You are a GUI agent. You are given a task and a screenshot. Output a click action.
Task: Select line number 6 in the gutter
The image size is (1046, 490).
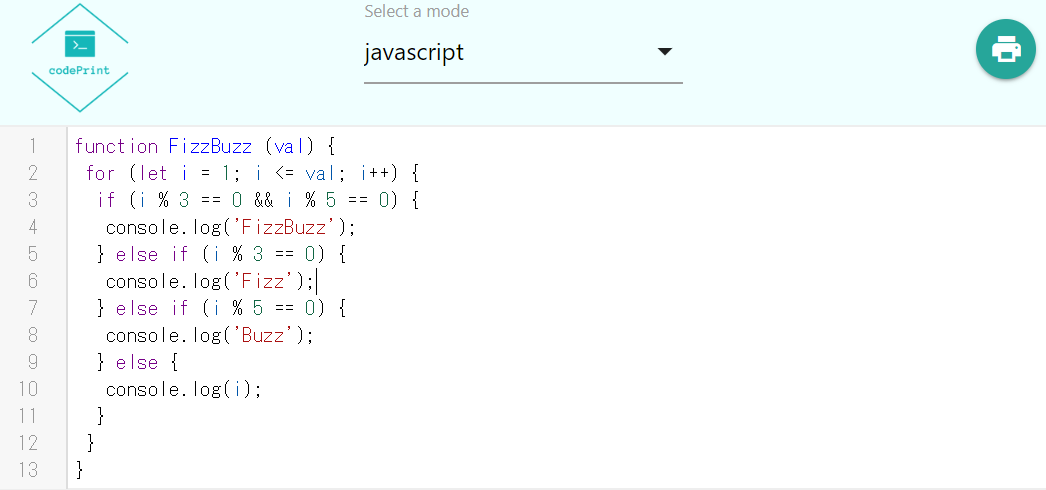coord(32,281)
